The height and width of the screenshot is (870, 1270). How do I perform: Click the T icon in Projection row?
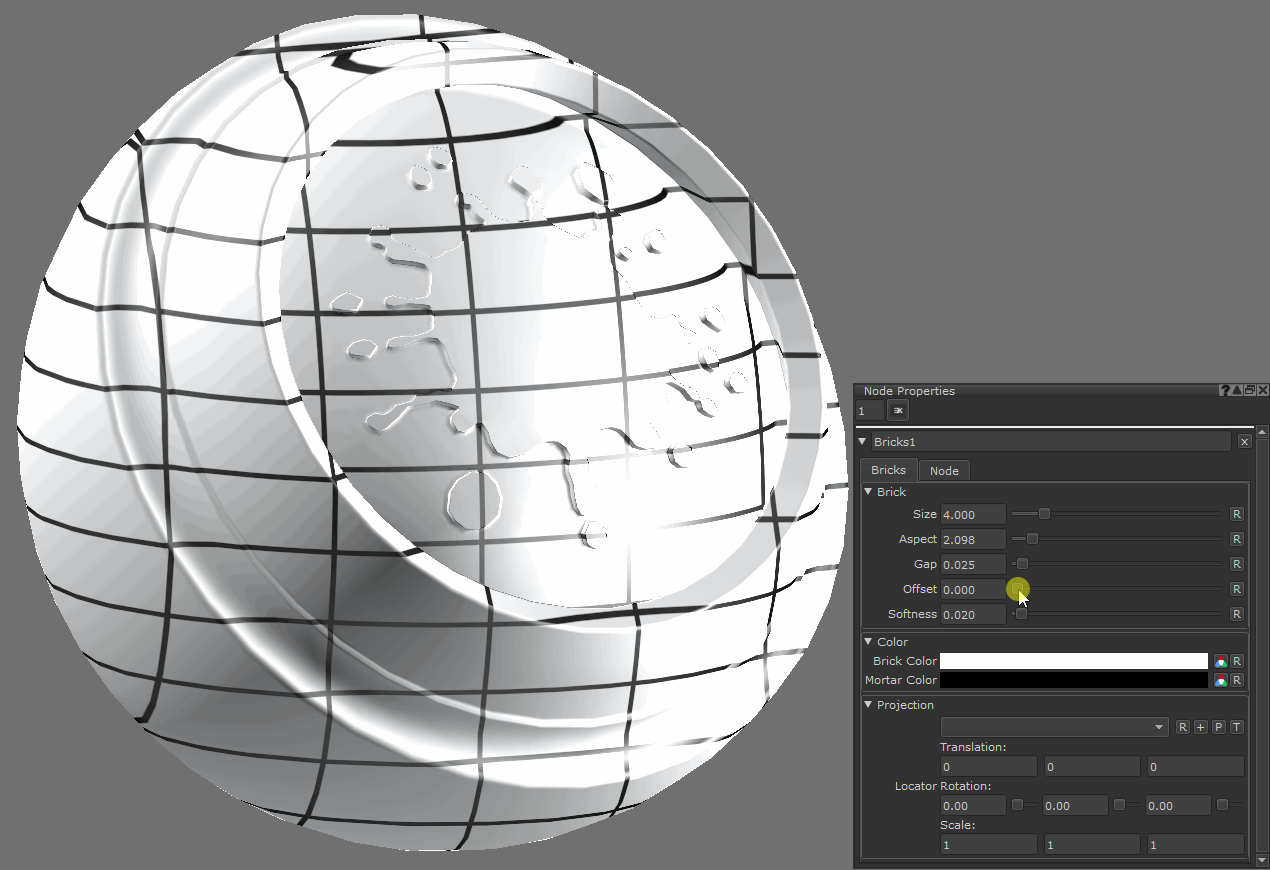pyautogui.click(x=1236, y=727)
